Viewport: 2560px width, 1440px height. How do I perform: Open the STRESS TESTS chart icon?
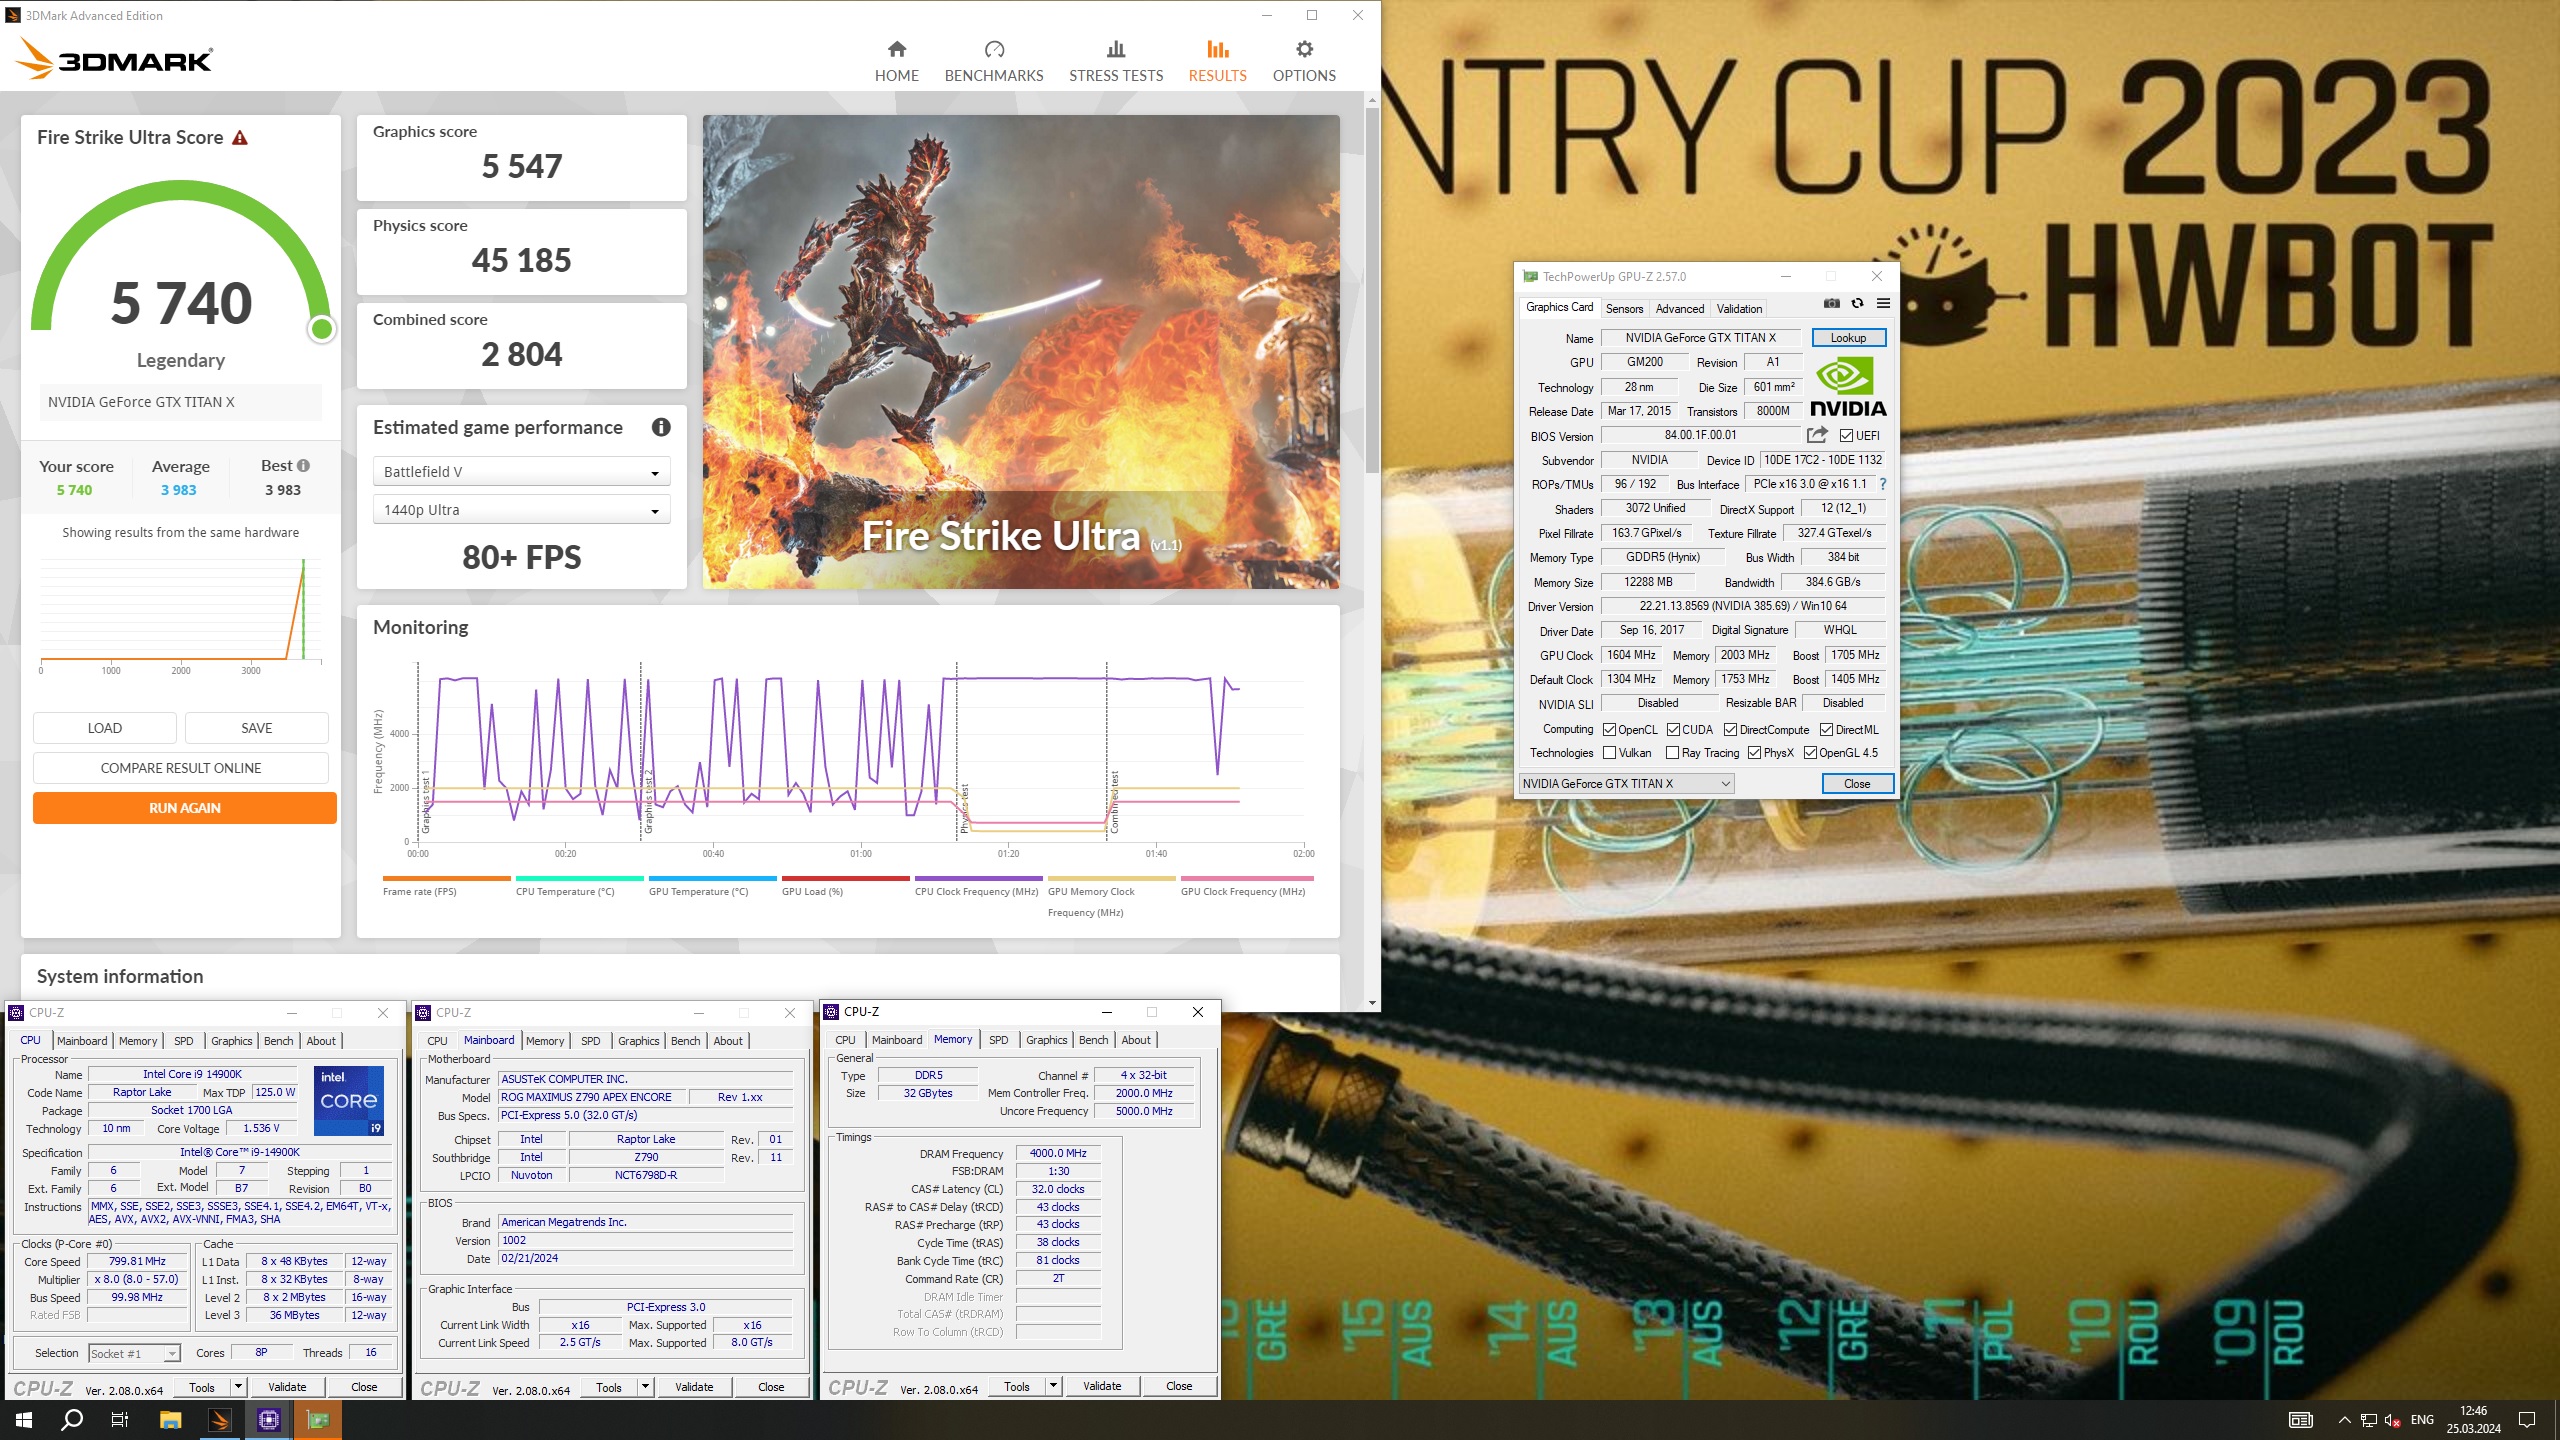point(1116,49)
